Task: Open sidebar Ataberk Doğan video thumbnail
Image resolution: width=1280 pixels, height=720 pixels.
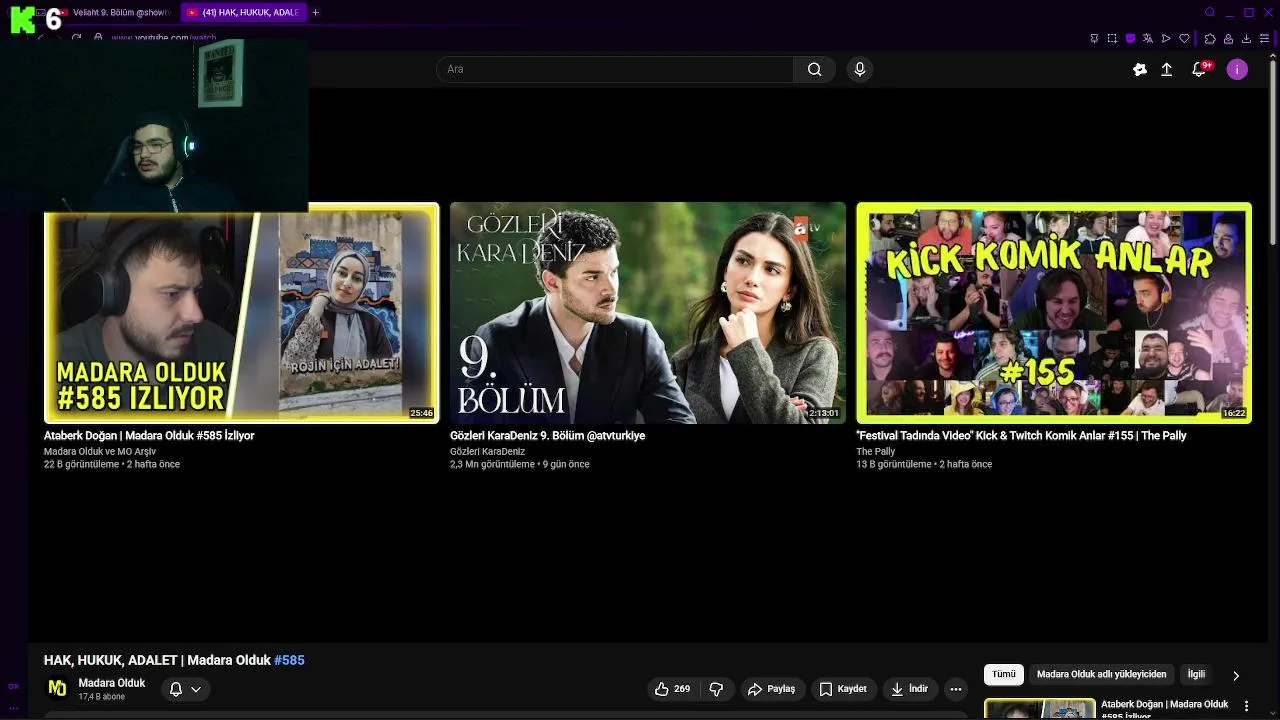Action: [x=1040, y=709]
